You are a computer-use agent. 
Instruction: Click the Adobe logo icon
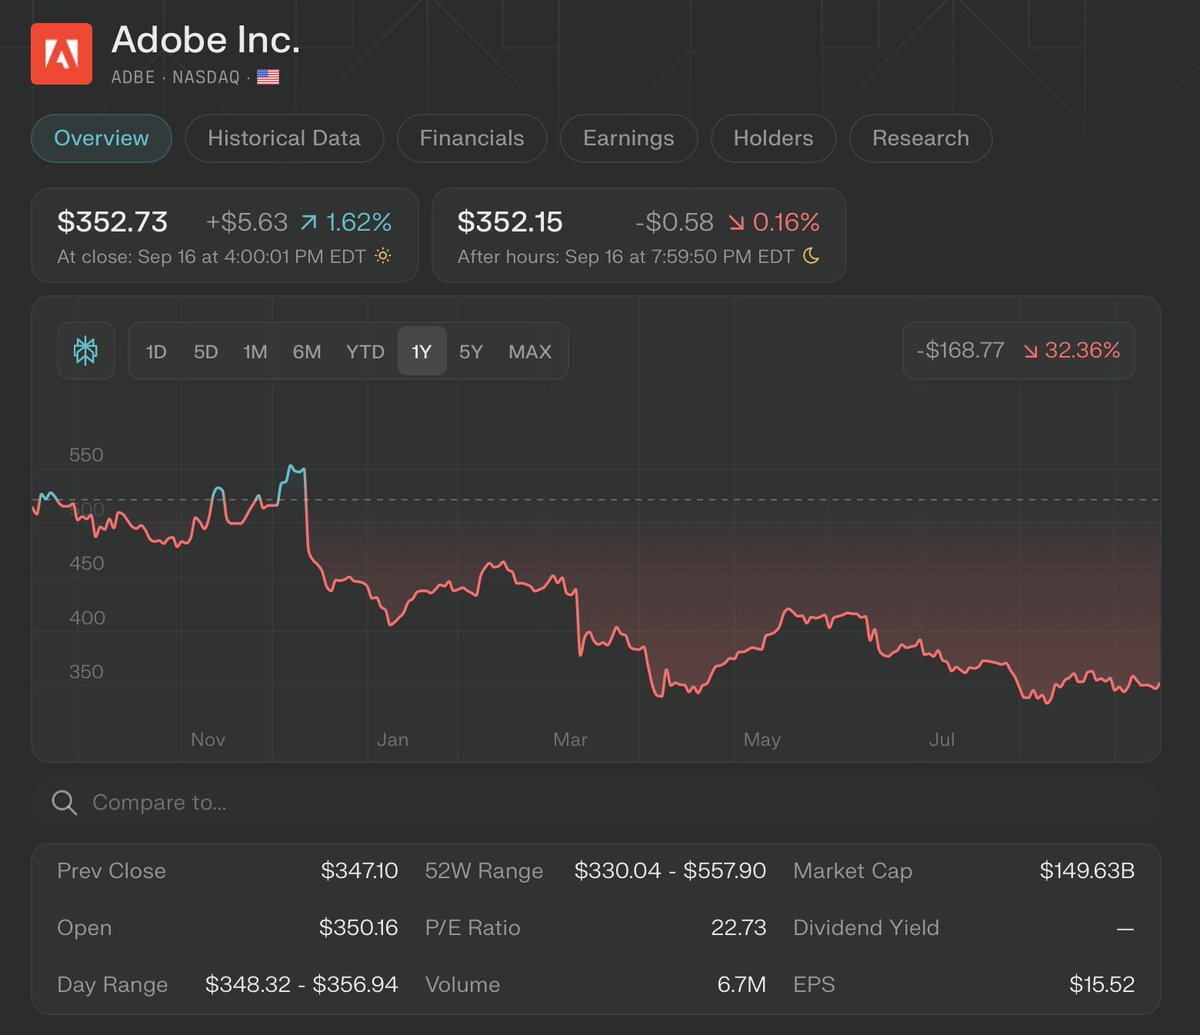(x=62, y=55)
